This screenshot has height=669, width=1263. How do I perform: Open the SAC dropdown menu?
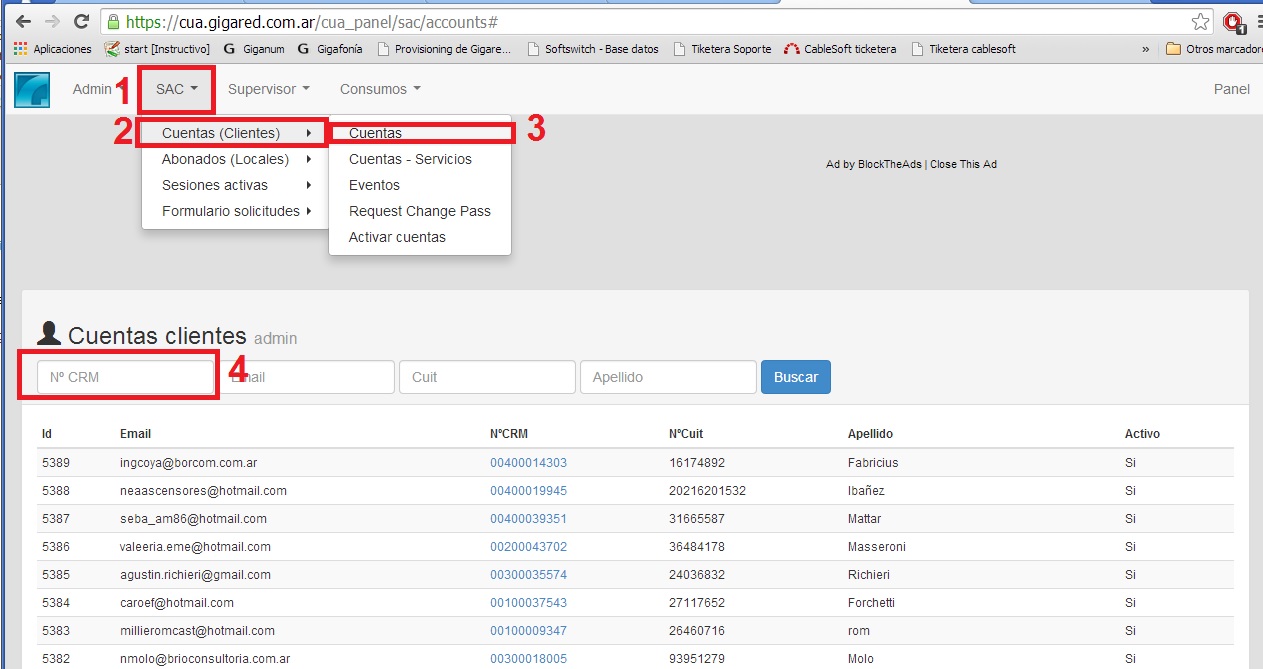tap(177, 89)
